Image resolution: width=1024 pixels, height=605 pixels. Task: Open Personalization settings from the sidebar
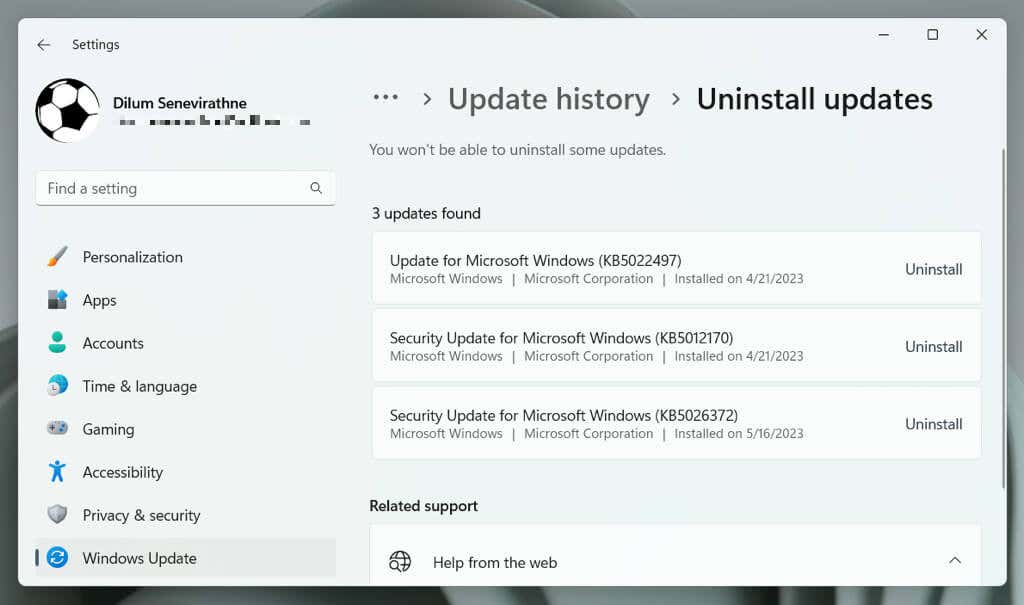131,257
